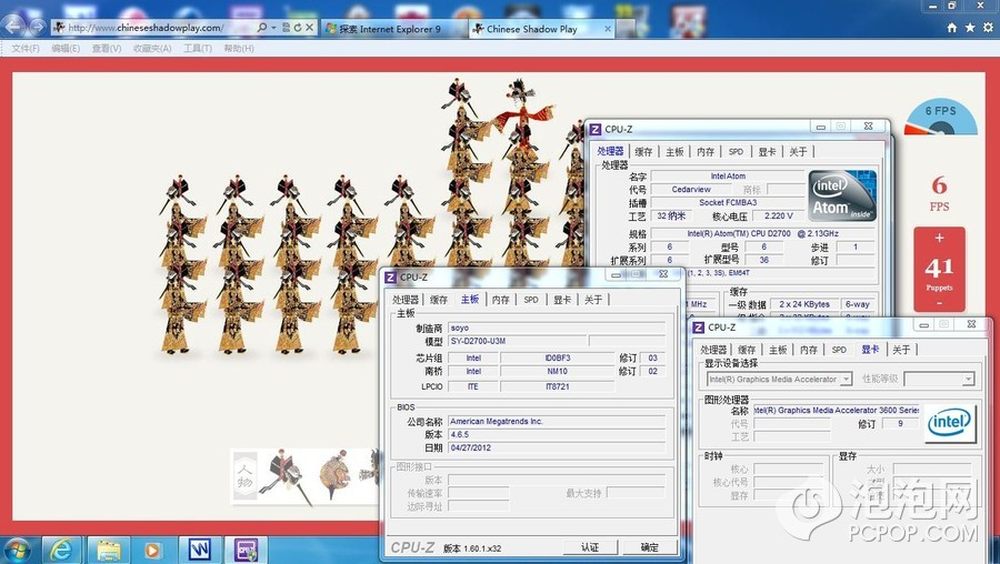Open the Windows Explorer folder taskbar icon

pyautogui.click(x=108, y=549)
